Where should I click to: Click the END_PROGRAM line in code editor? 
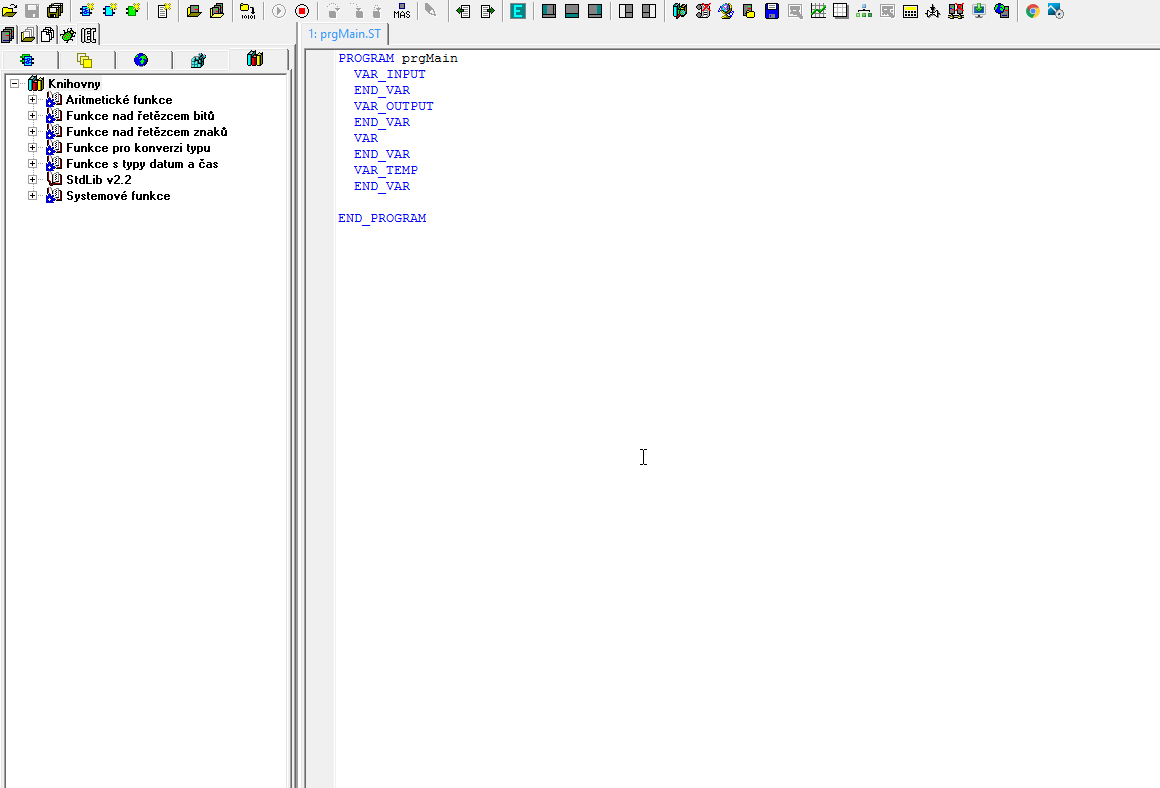(382, 218)
